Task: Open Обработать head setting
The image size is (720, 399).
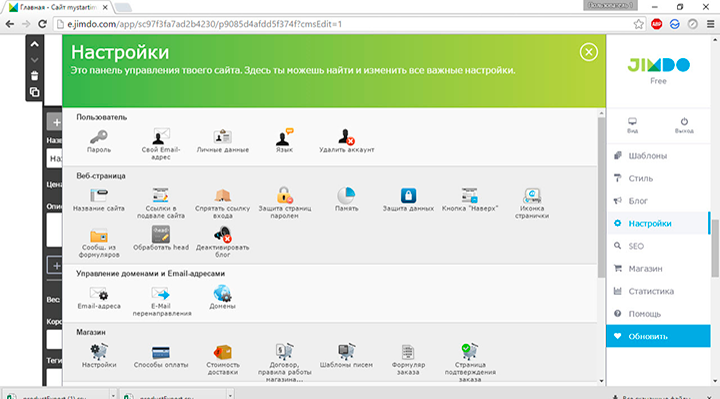Action: pyautogui.click(x=161, y=238)
